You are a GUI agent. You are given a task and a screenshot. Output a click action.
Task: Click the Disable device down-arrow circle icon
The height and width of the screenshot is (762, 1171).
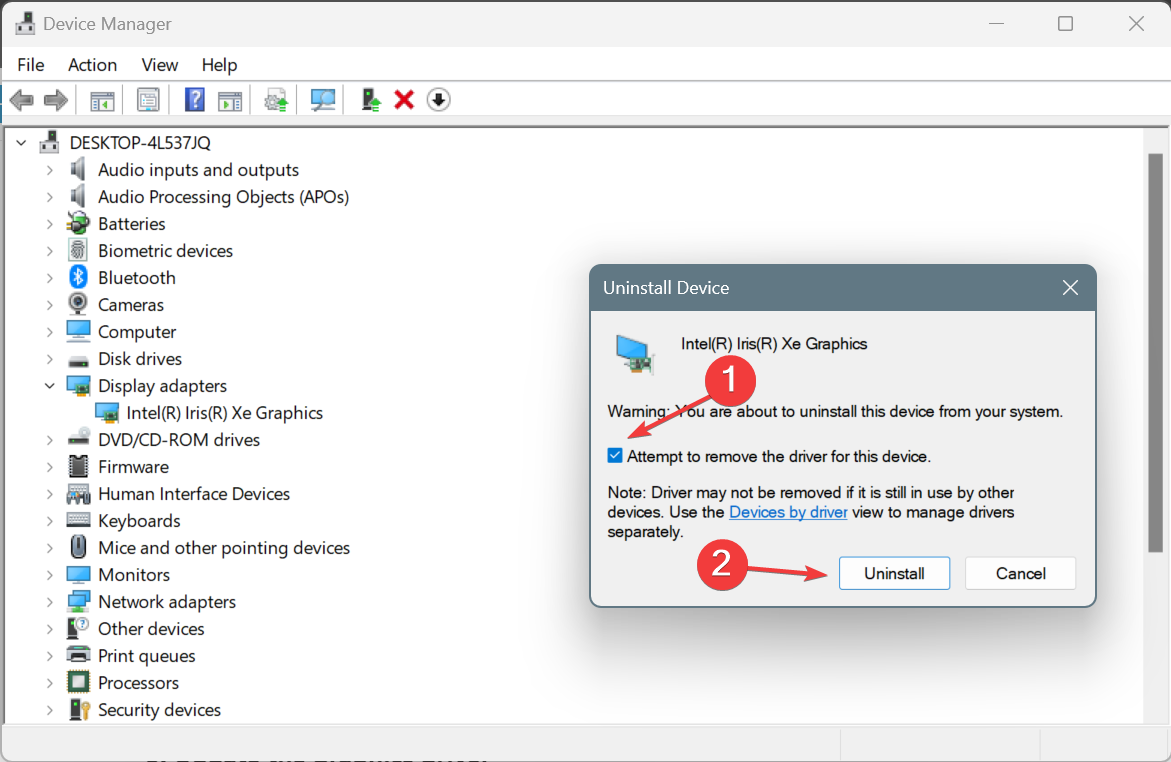438,99
